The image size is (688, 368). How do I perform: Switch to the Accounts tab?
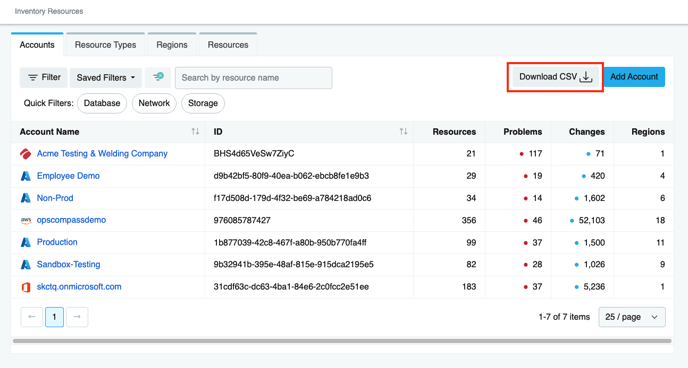[x=37, y=45]
